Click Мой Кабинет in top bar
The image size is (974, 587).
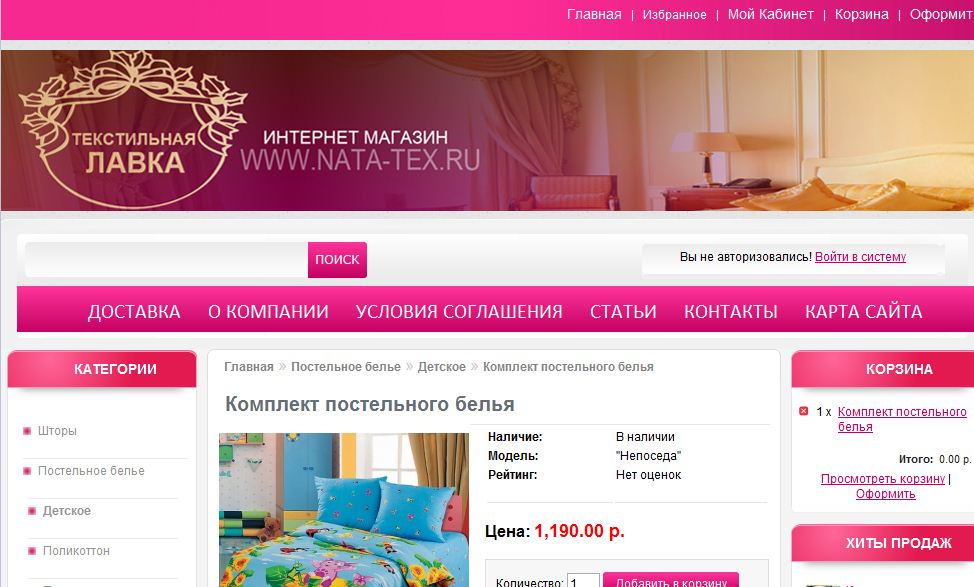[770, 14]
